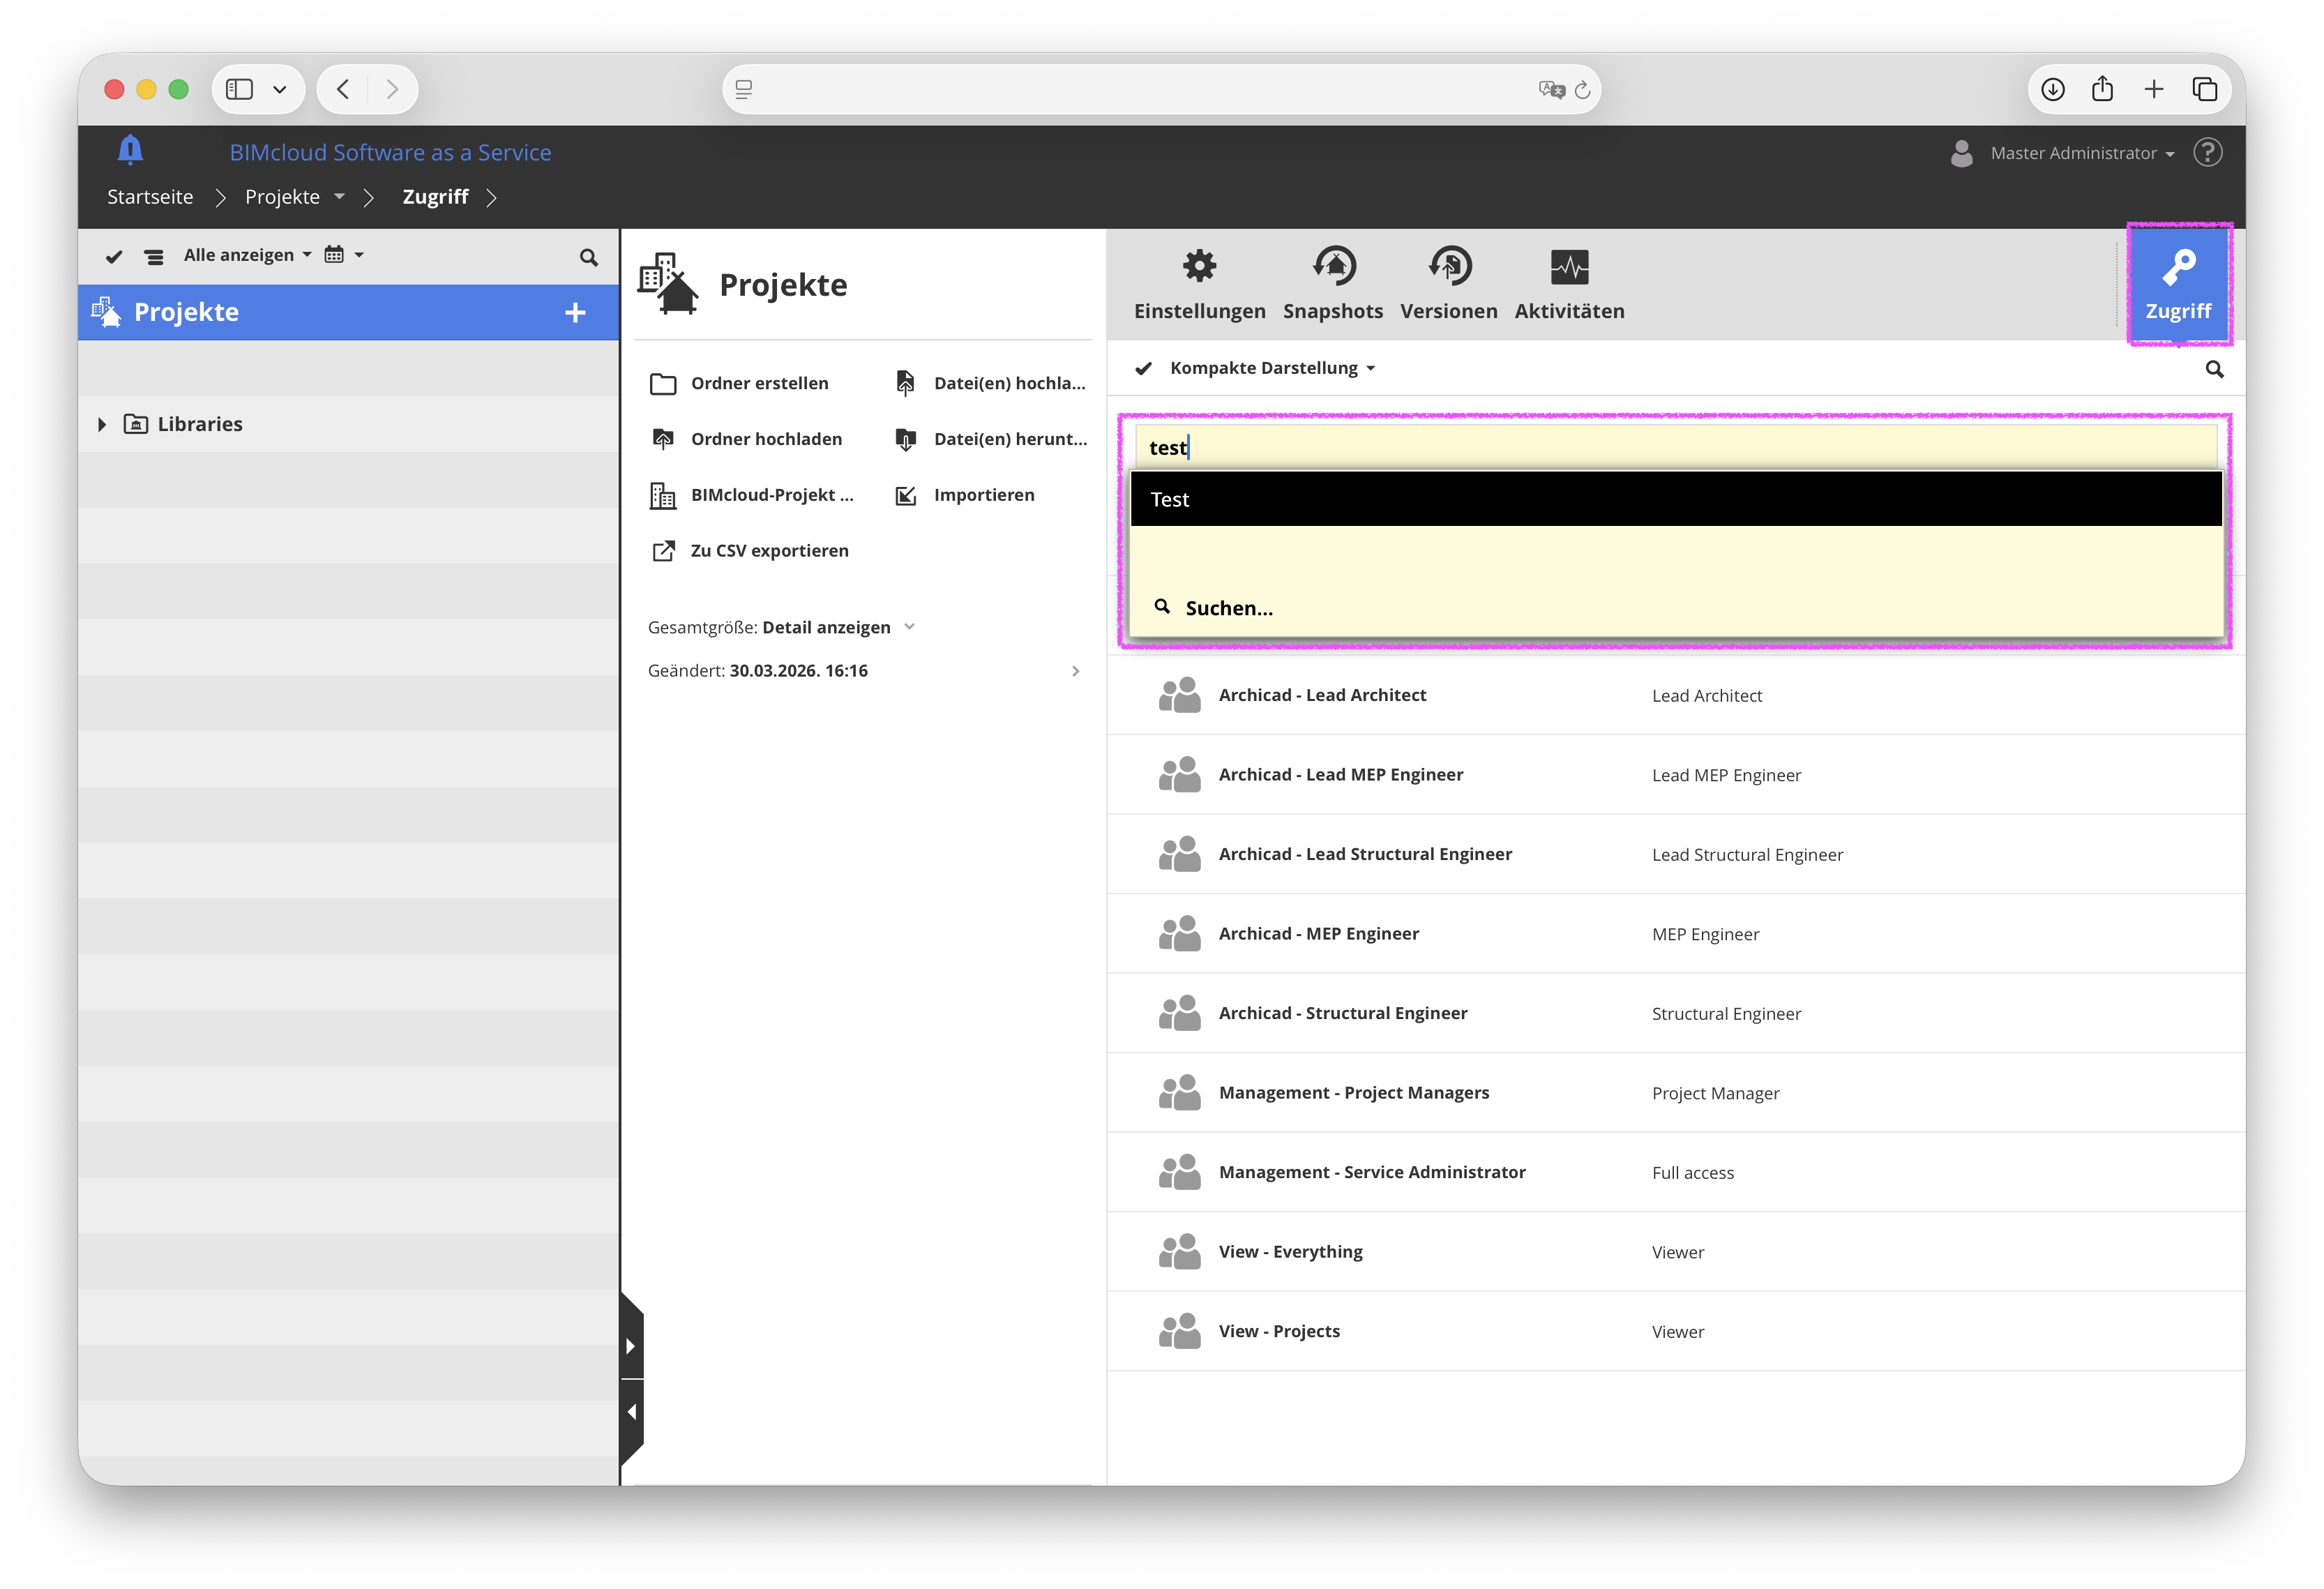Viewport: 2324px width, 1589px height.
Task: Open Safari downloads icon
Action: pos(2052,89)
